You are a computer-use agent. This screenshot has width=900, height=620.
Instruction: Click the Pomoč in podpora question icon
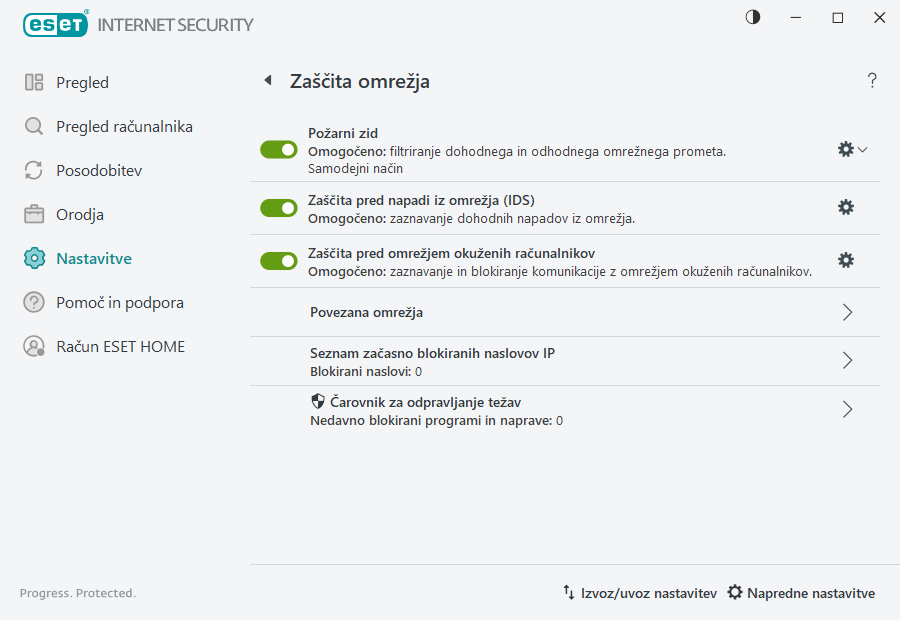33,302
